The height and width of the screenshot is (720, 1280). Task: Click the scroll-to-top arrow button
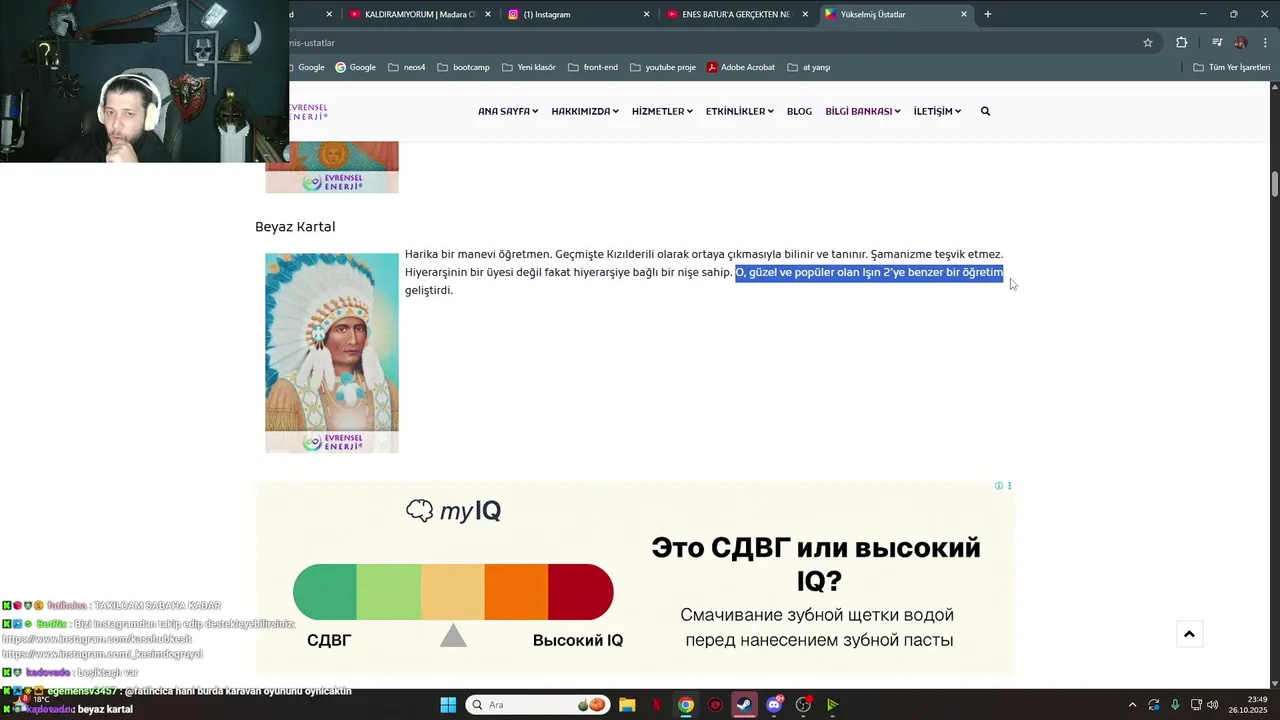coord(1189,634)
